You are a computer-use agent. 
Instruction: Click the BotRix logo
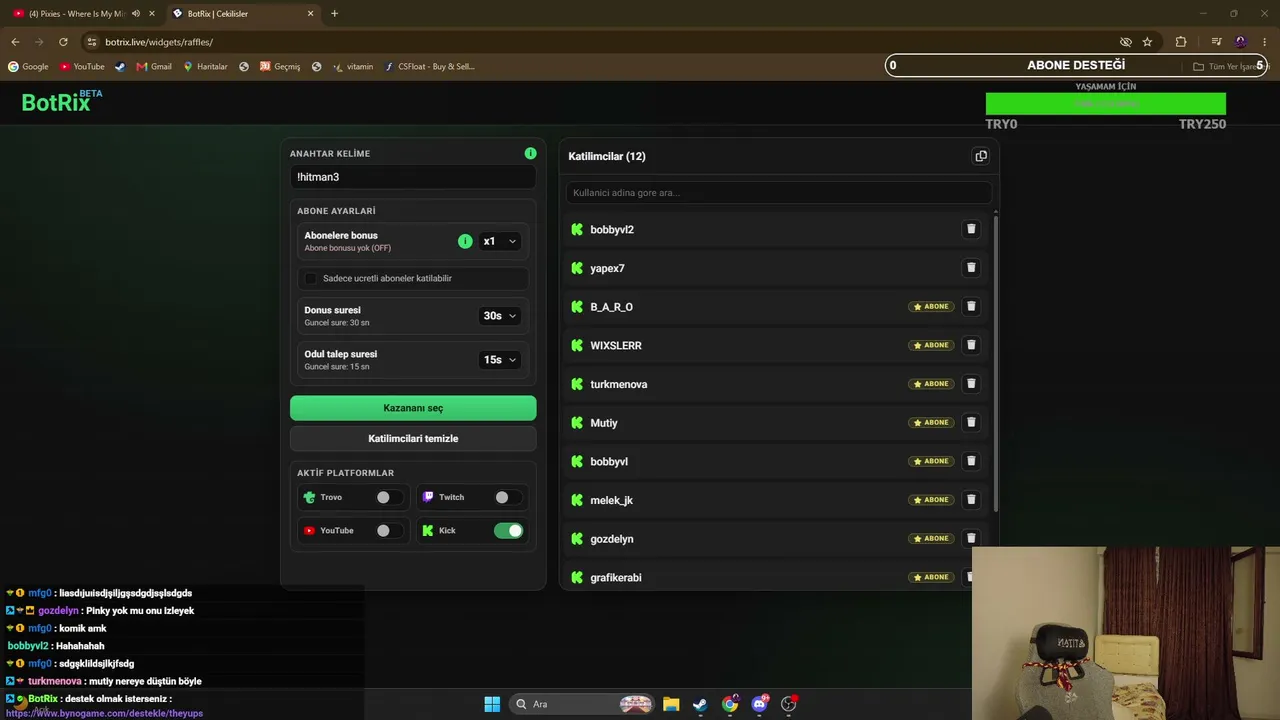[61, 101]
